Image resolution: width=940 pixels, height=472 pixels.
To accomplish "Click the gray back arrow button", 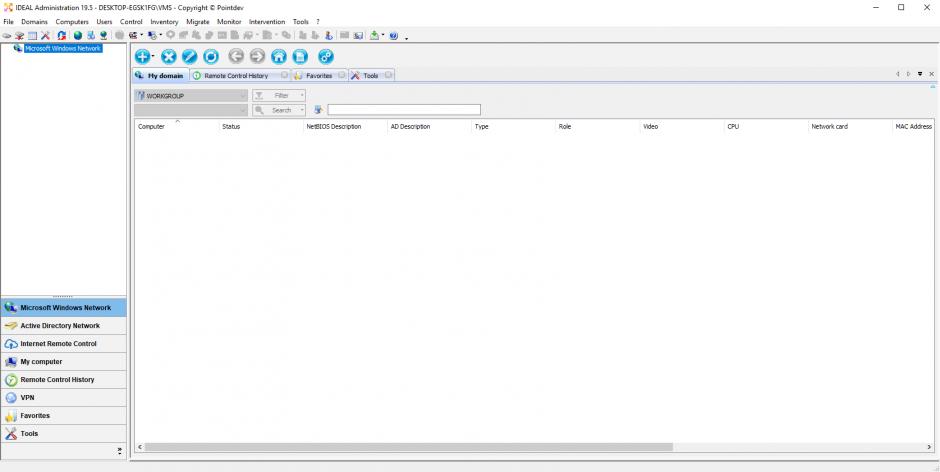I will point(236,56).
